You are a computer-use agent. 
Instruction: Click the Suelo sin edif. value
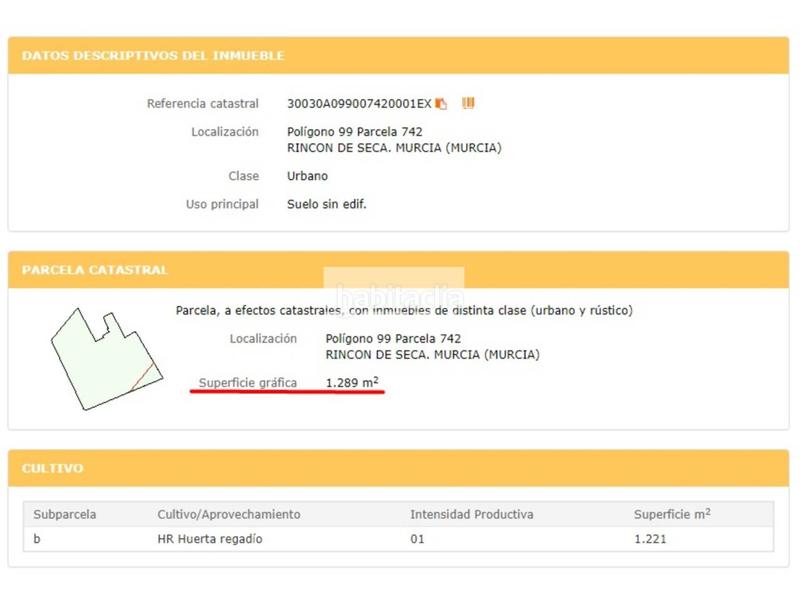[x=327, y=204]
